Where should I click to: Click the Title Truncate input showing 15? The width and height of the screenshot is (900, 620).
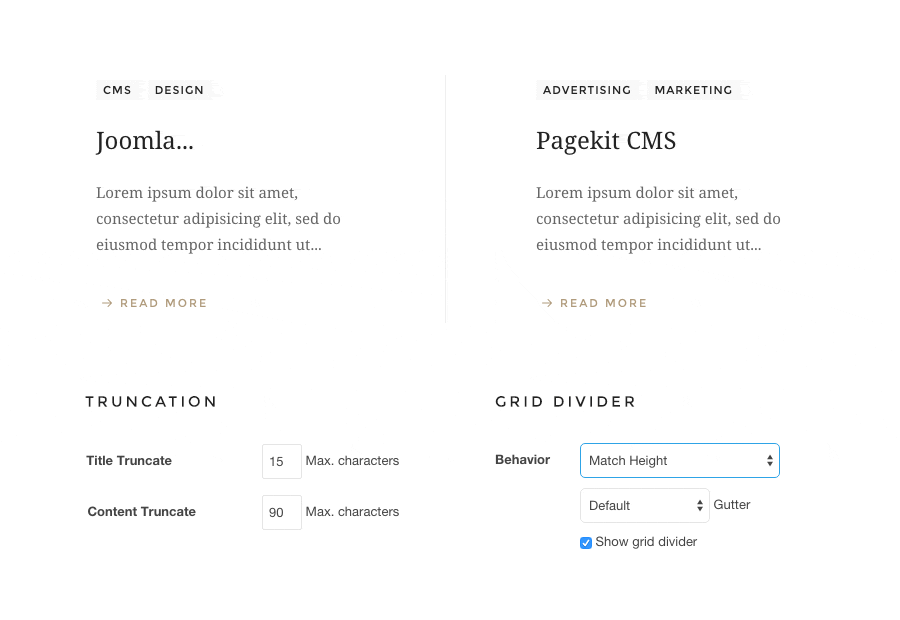click(x=281, y=461)
